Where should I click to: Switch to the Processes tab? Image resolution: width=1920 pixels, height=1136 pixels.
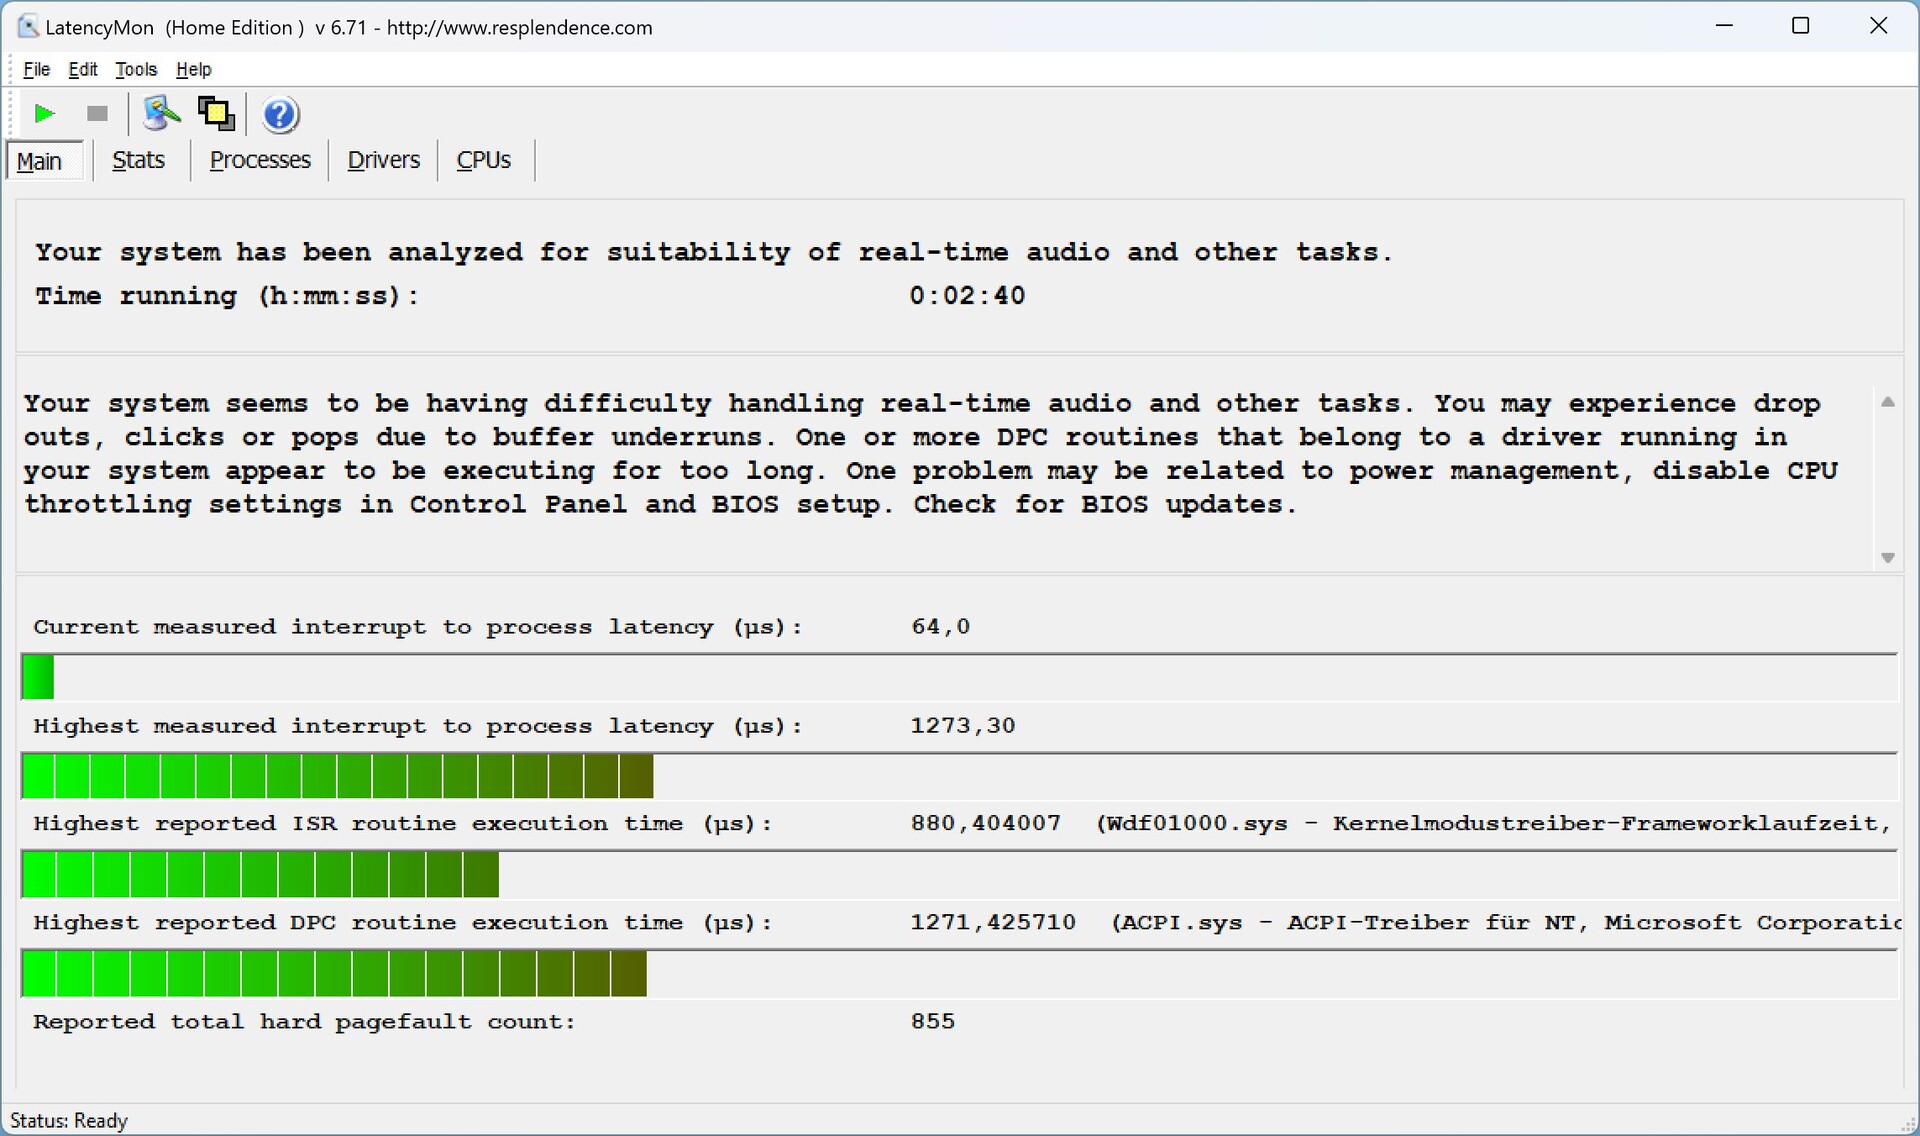click(x=260, y=160)
